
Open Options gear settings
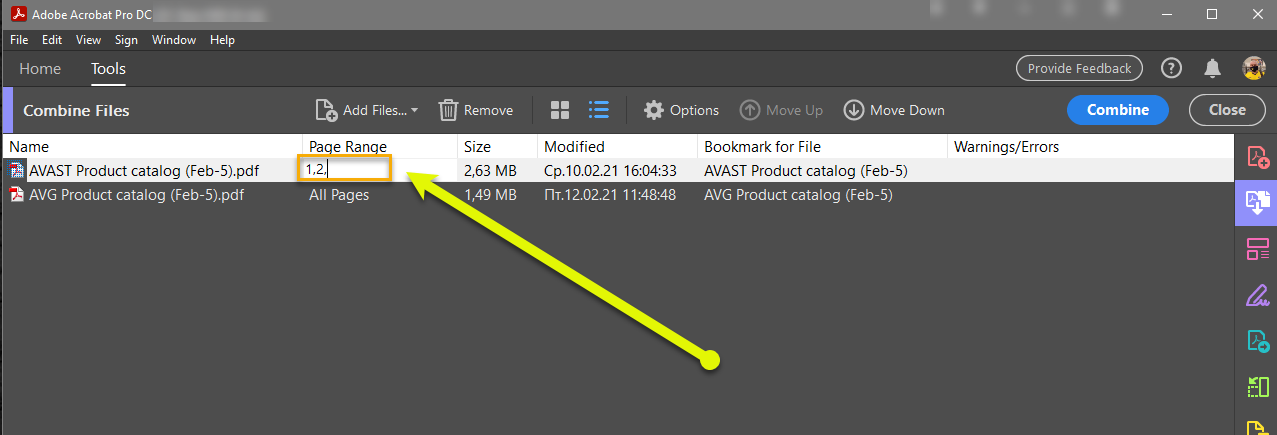tap(654, 110)
